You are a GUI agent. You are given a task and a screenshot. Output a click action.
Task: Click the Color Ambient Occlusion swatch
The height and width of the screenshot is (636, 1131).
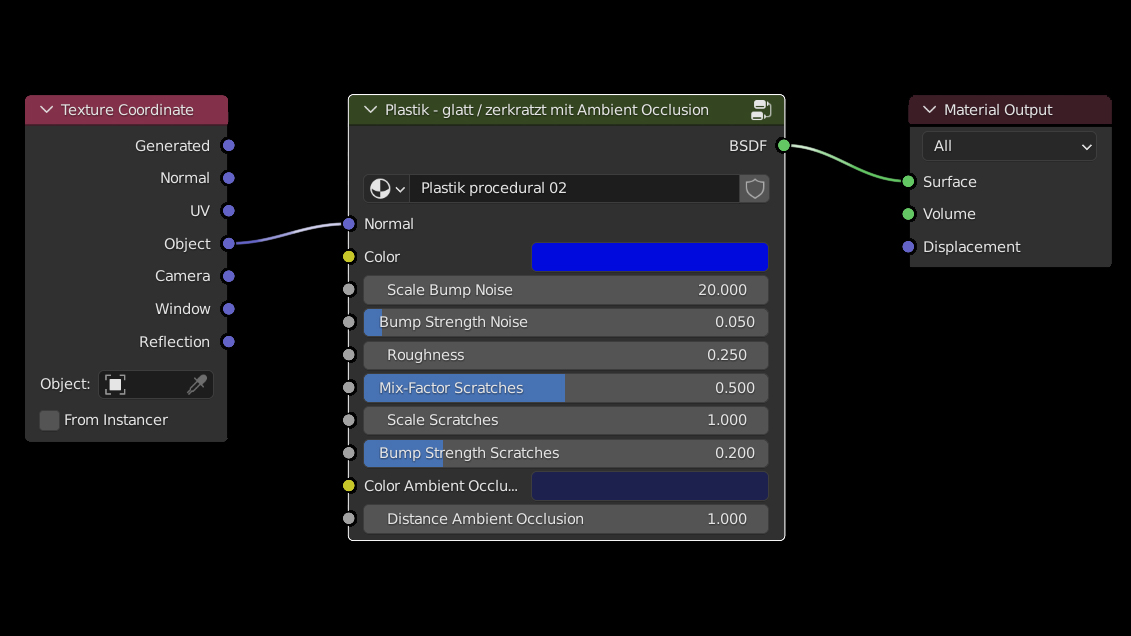(x=649, y=486)
